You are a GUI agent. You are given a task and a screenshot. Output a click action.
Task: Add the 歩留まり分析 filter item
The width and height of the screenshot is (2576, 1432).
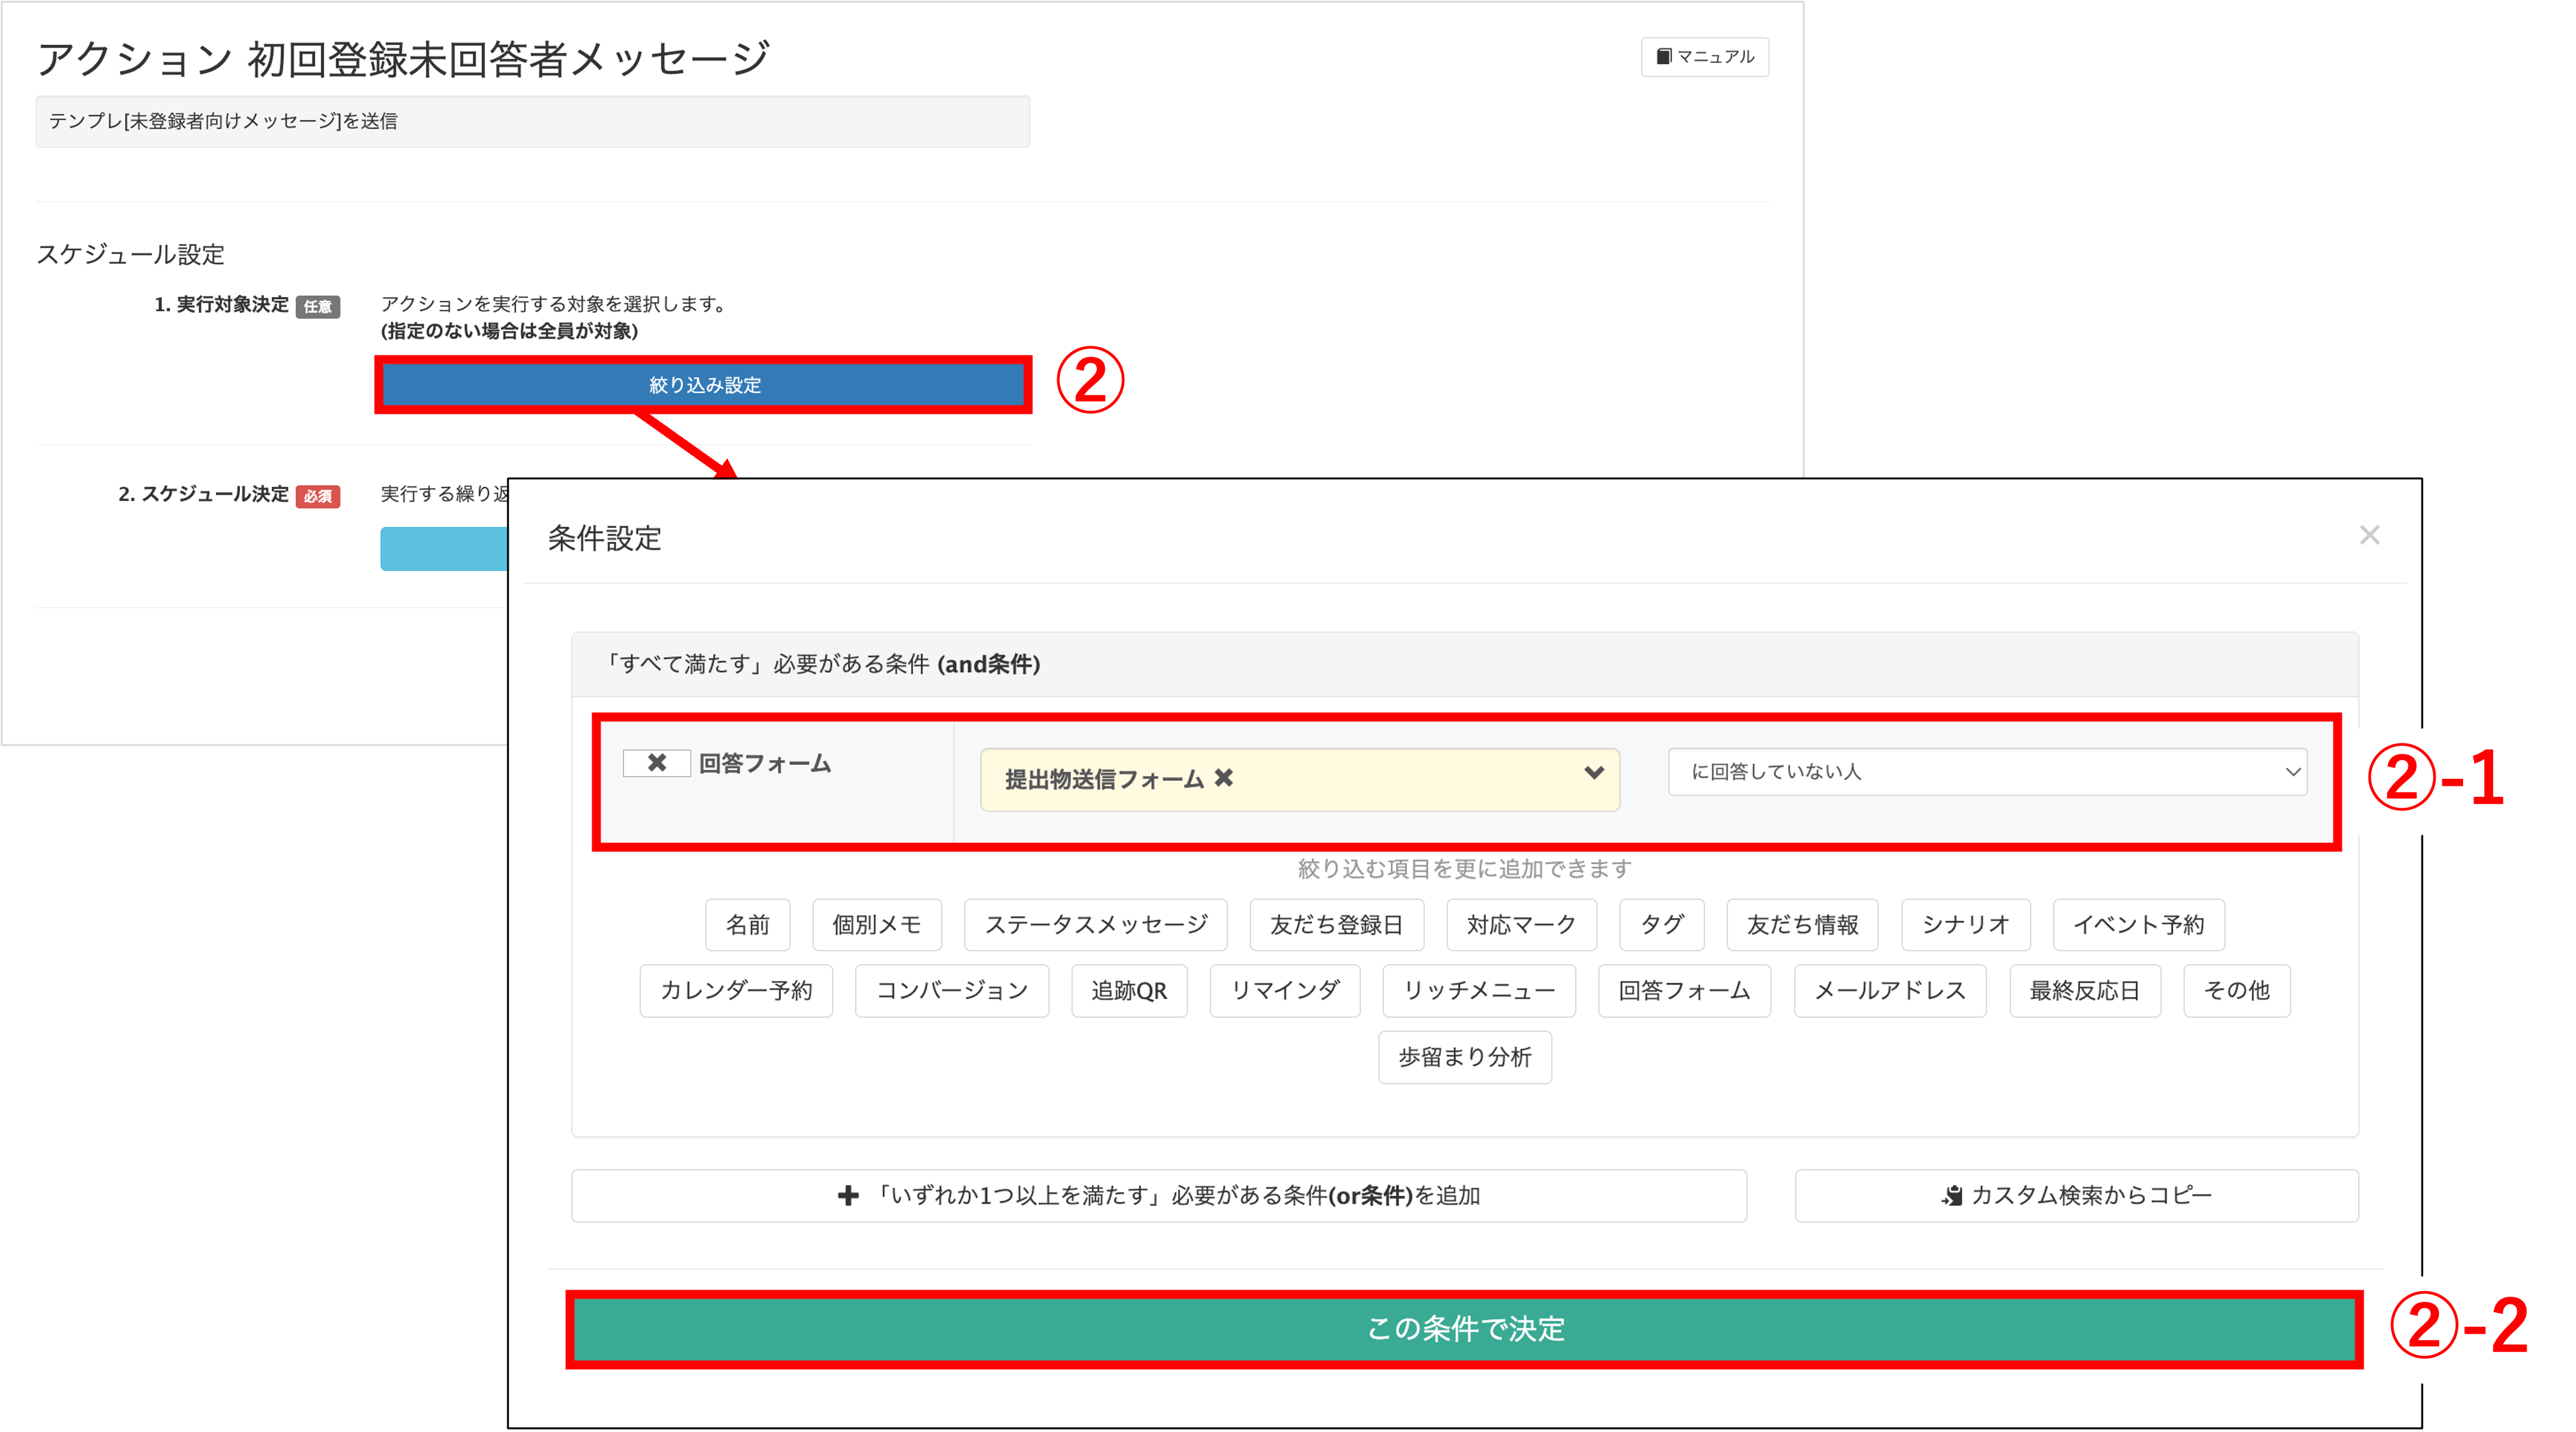[x=1464, y=1057]
